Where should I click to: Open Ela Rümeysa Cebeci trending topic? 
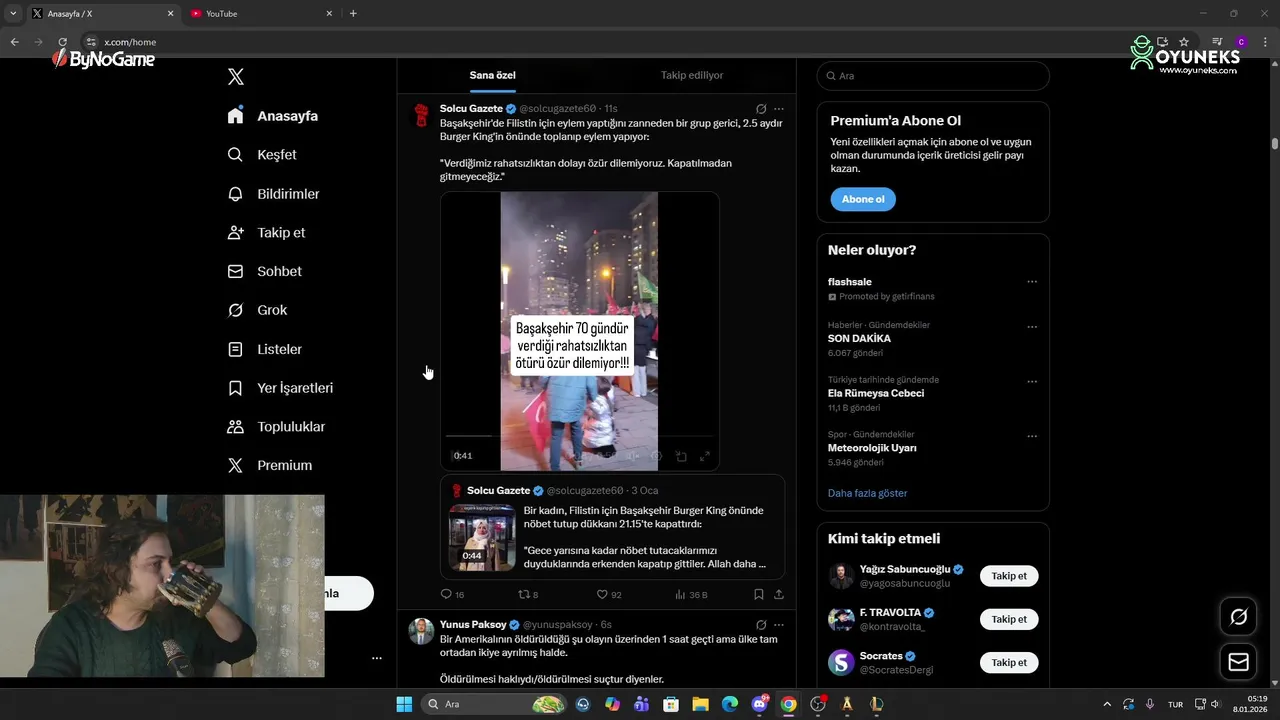tap(876, 393)
